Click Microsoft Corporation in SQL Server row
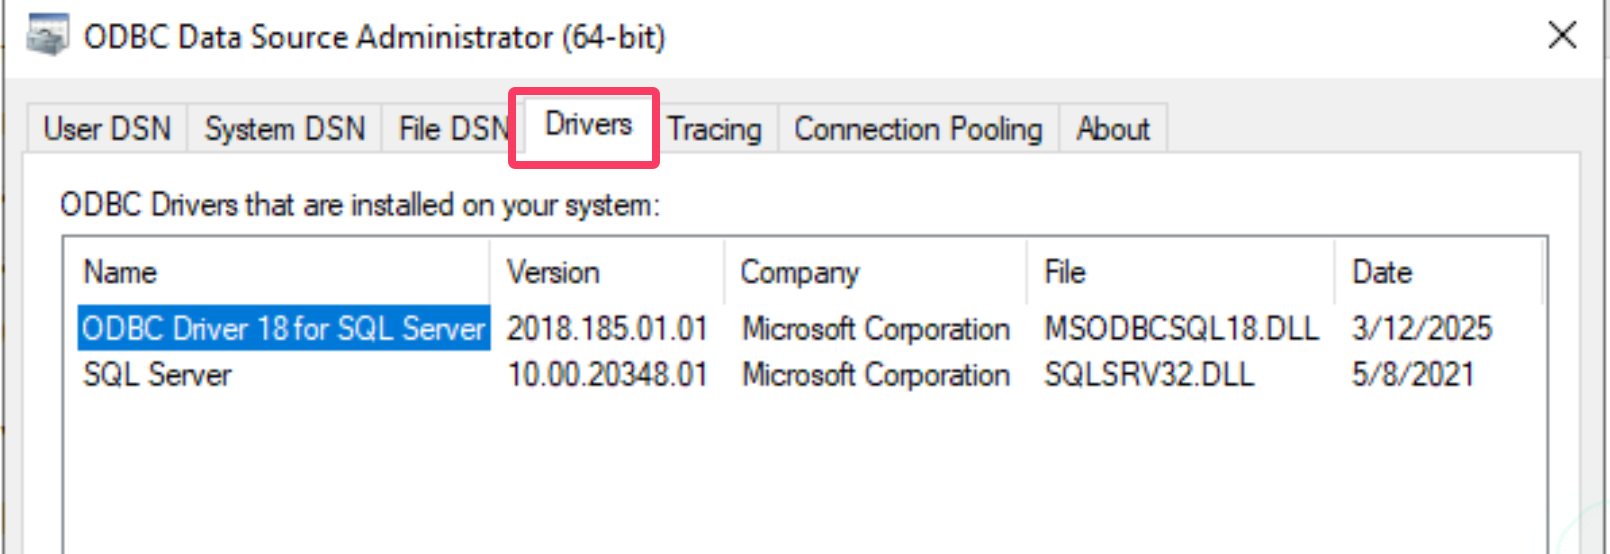 click(876, 375)
